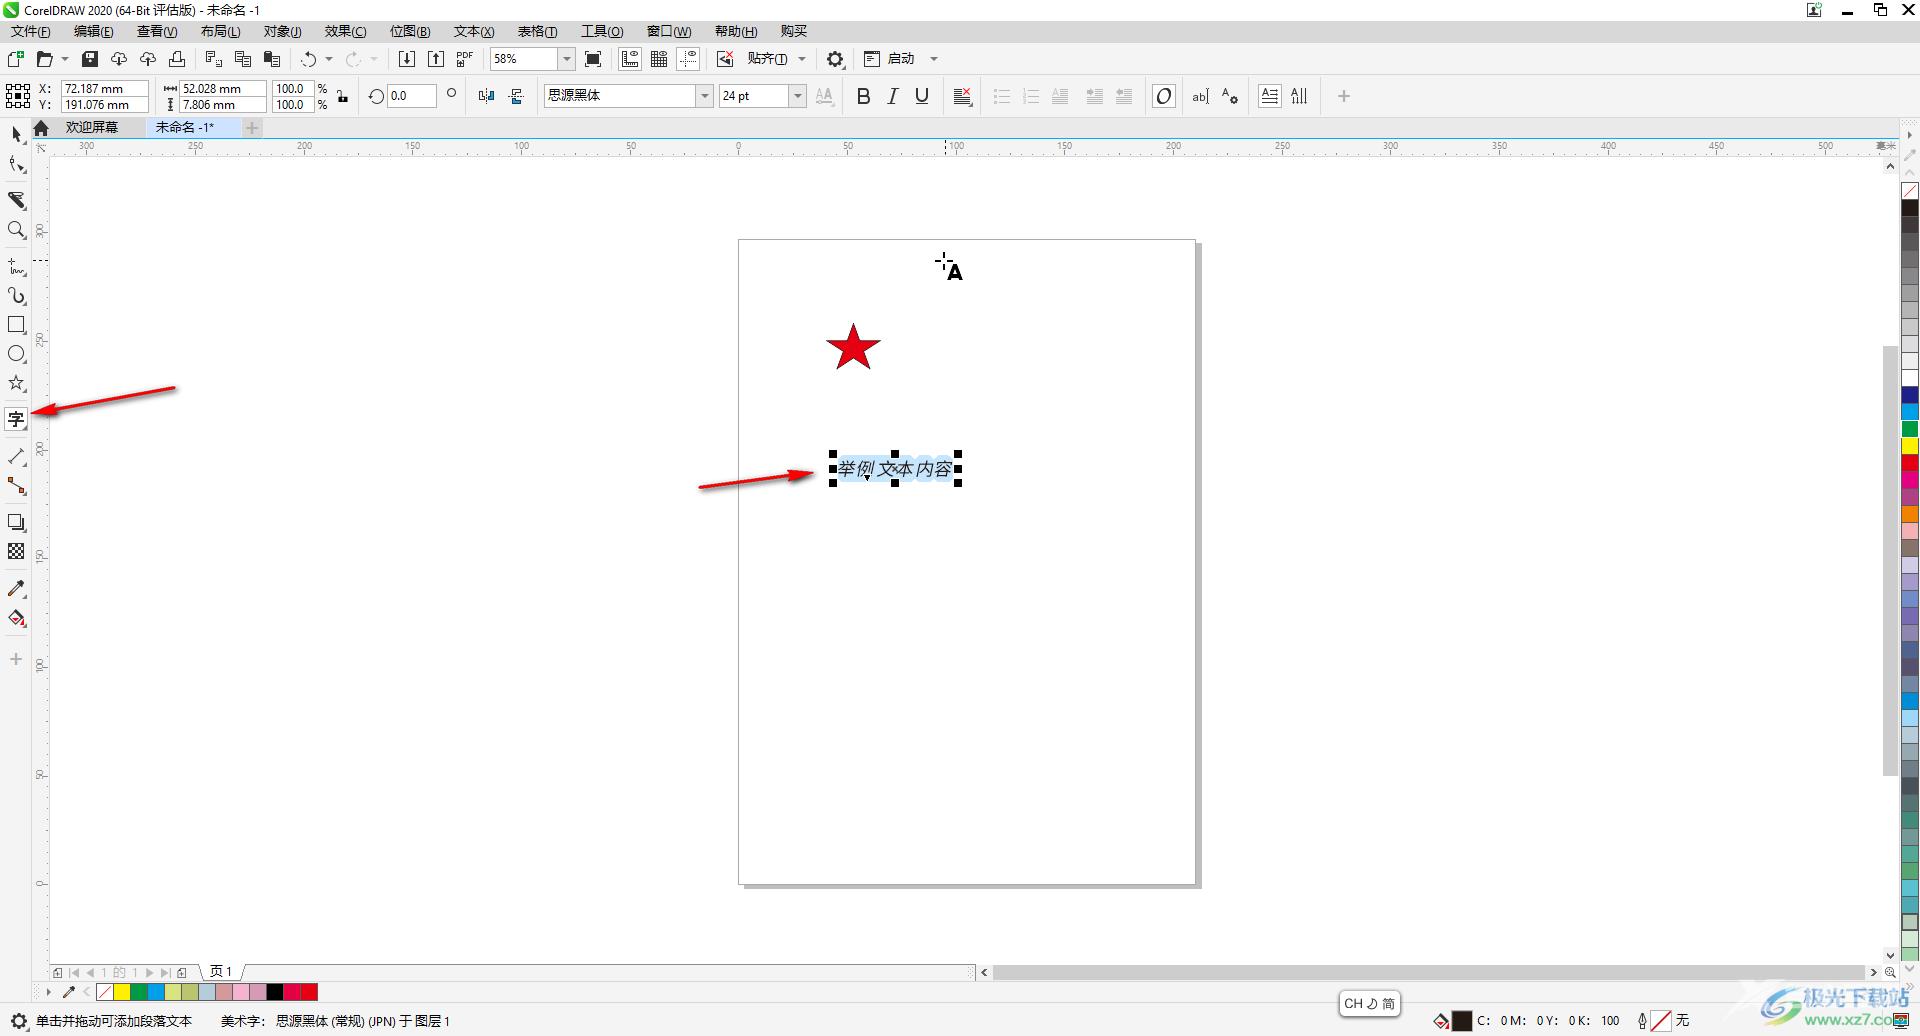Pick the red swatch in right palette
The width and height of the screenshot is (1920, 1036).
tap(1909, 463)
